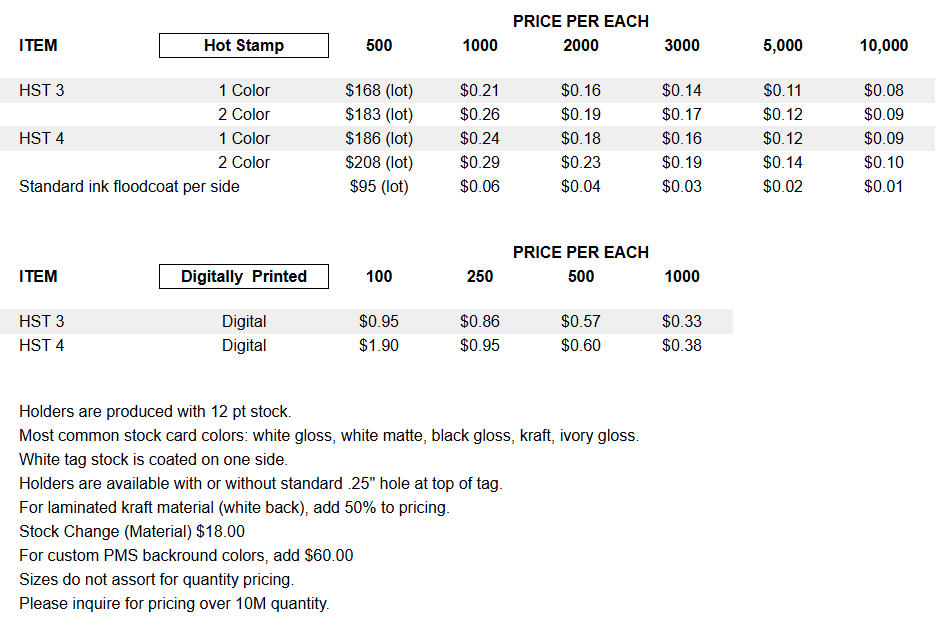Select the custom PMS background colors note
Image resolution: width=942 pixels, height=628 pixels.
186,555
